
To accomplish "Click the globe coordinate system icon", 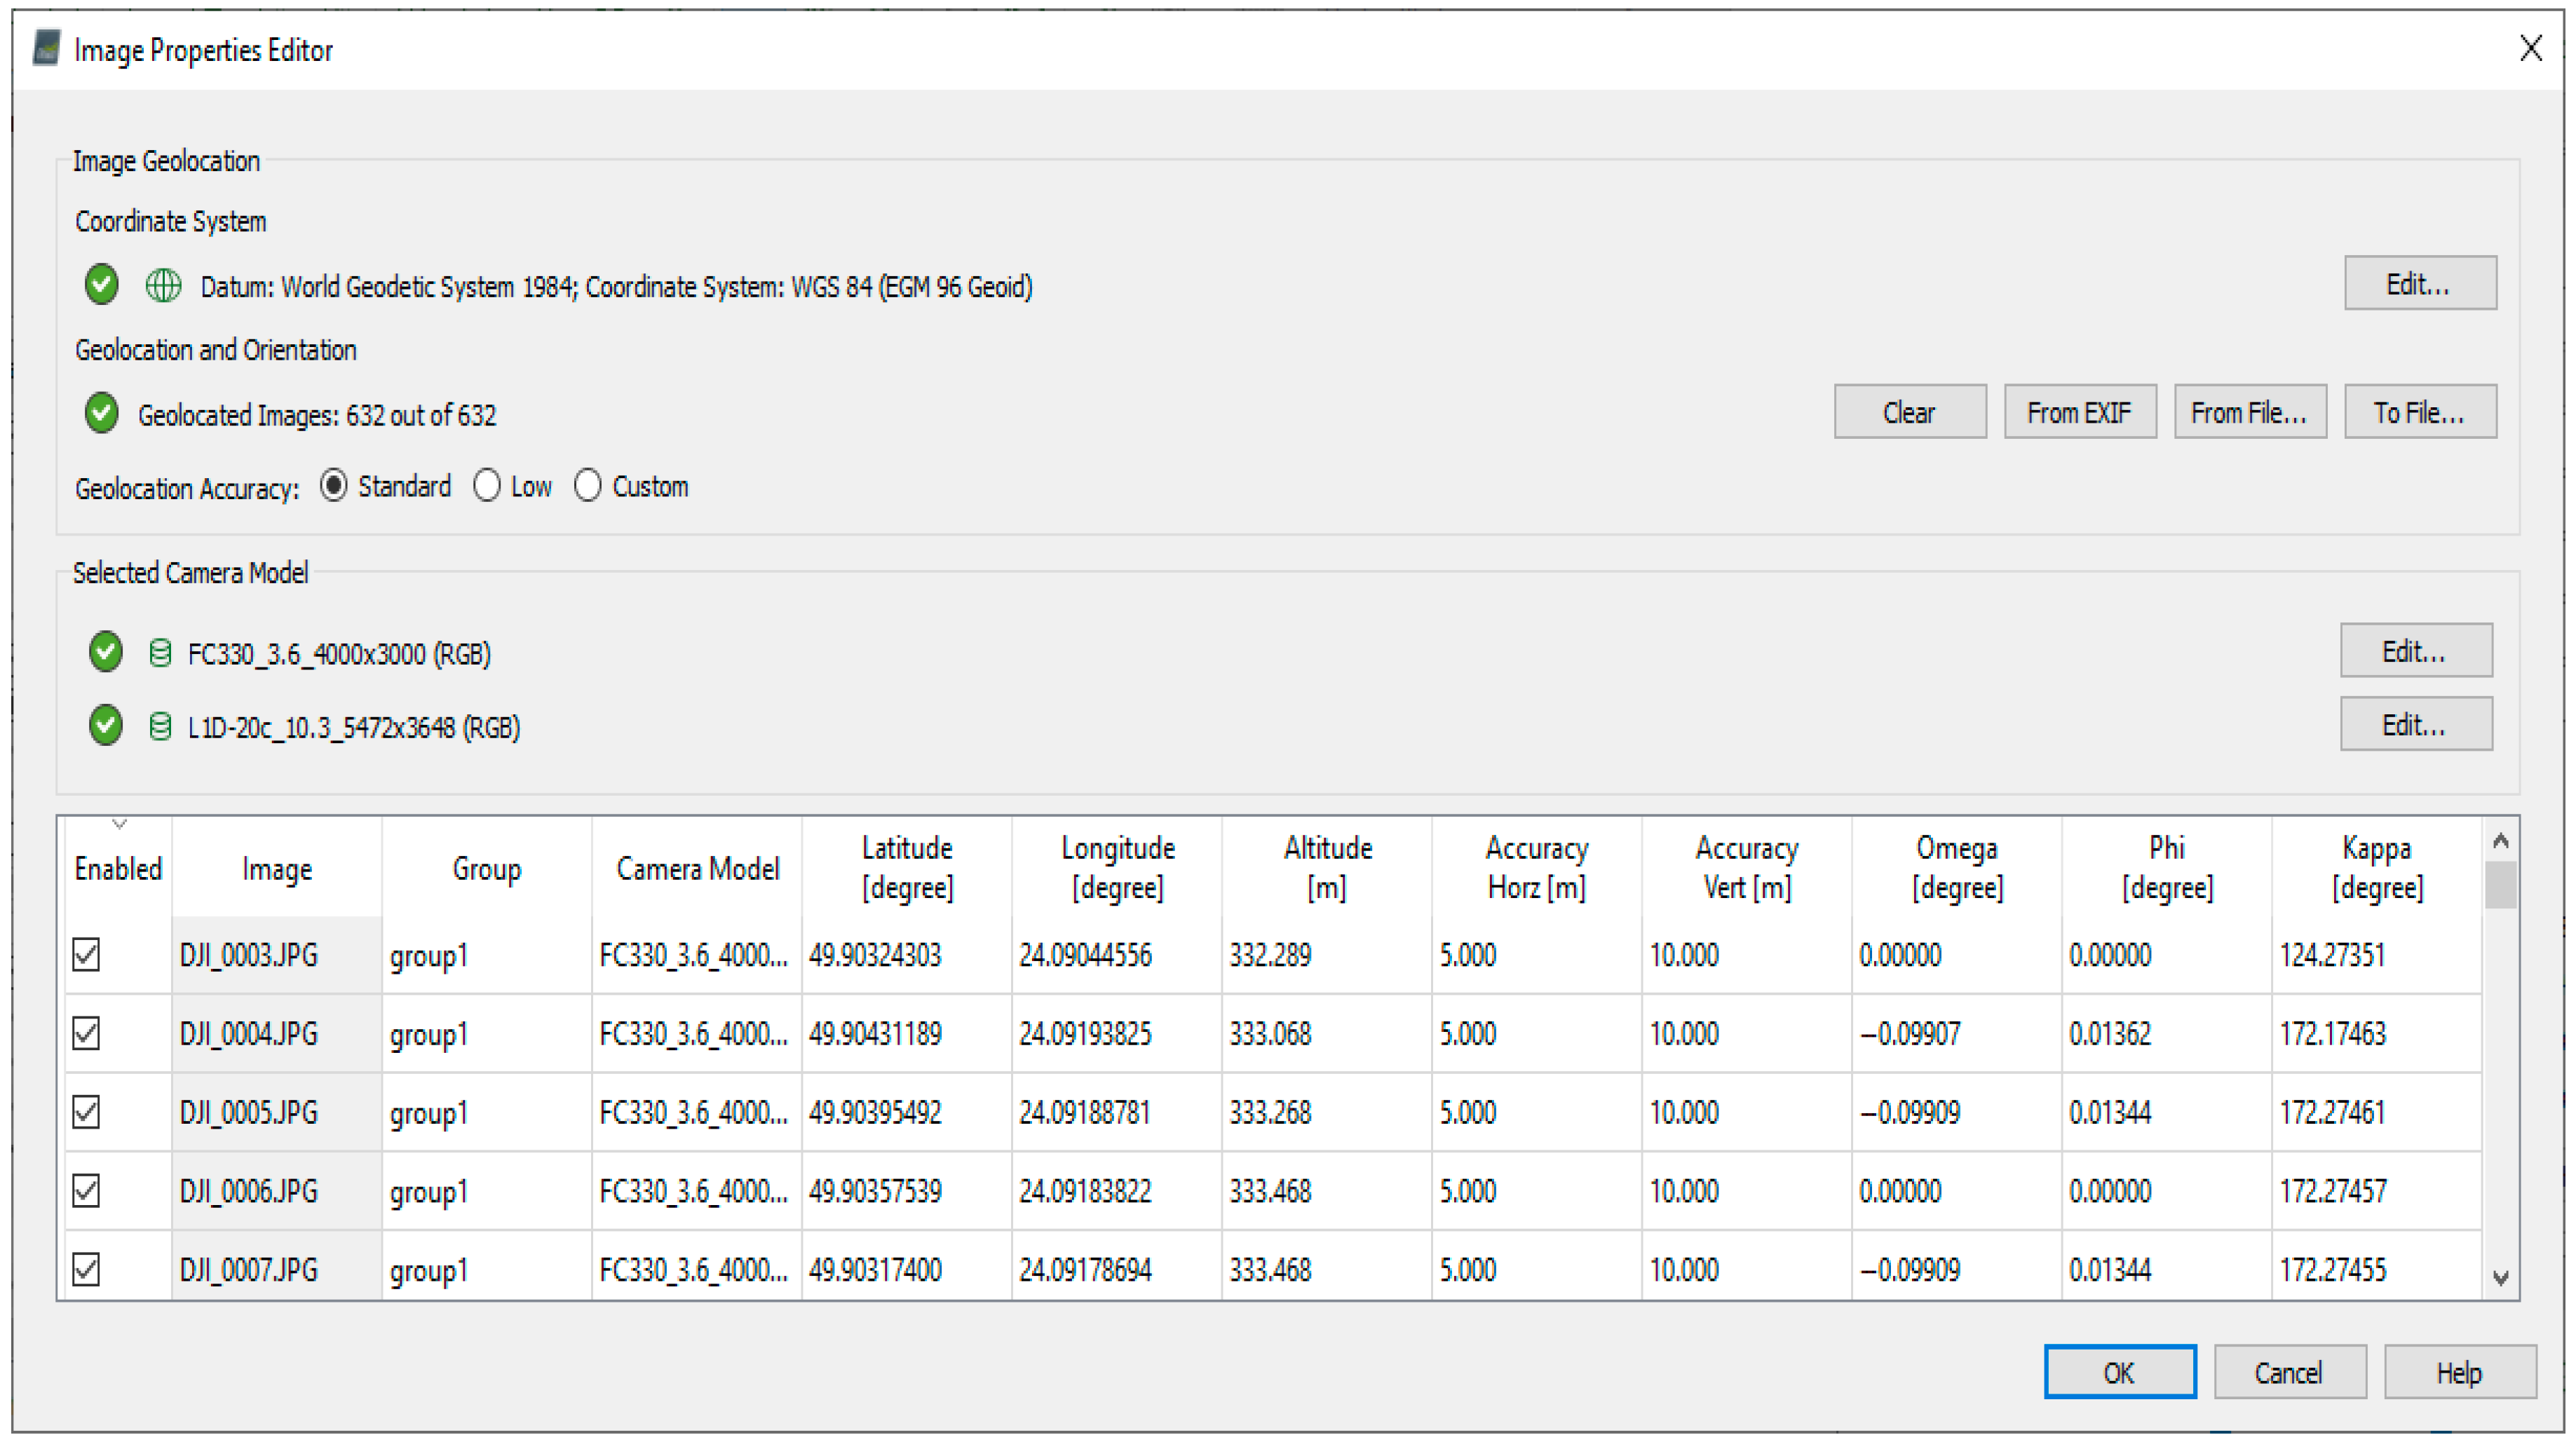I will point(163,286).
